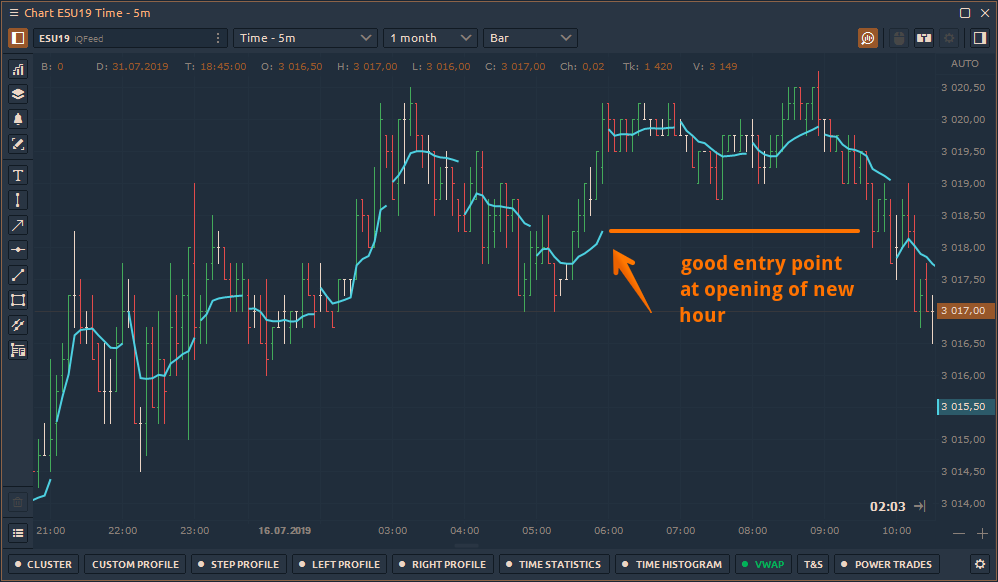Select the rectangle drawing tool
Screen dimensions: 998x582
click(x=18, y=300)
